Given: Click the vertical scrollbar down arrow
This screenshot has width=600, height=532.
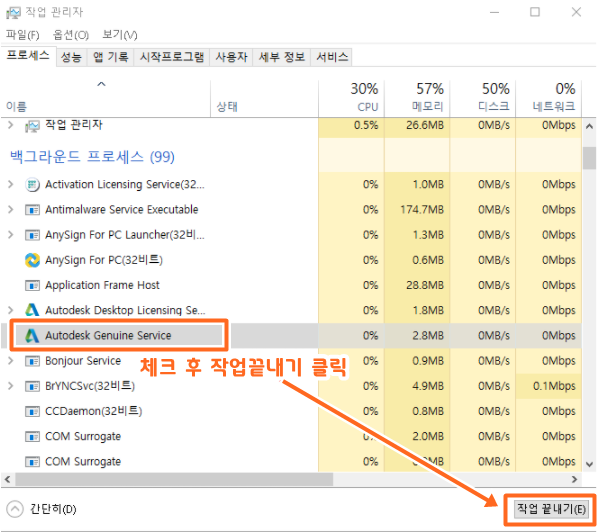Looking at the screenshot, I should pos(590,464).
